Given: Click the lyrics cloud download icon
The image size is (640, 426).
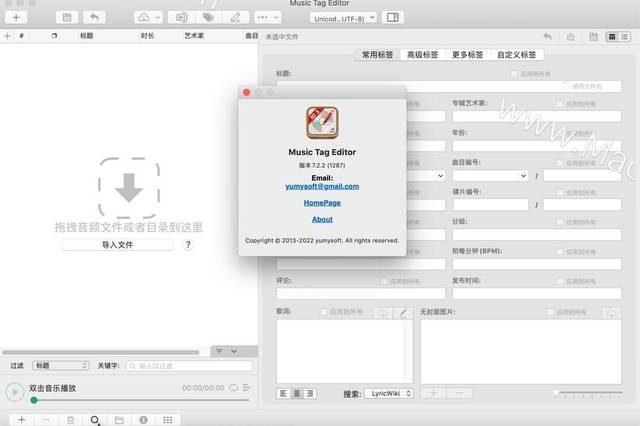Looking at the screenshot, I should (x=382, y=313).
